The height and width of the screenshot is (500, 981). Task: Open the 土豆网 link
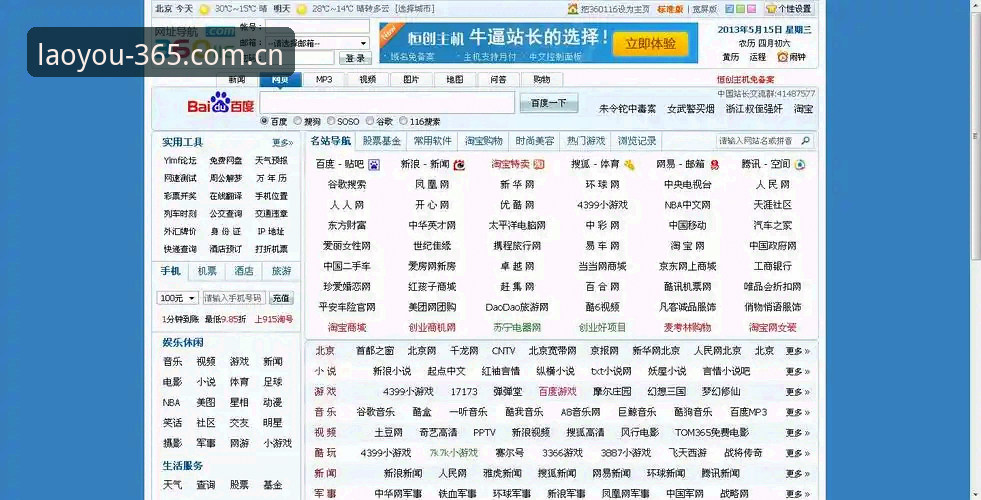pos(389,432)
